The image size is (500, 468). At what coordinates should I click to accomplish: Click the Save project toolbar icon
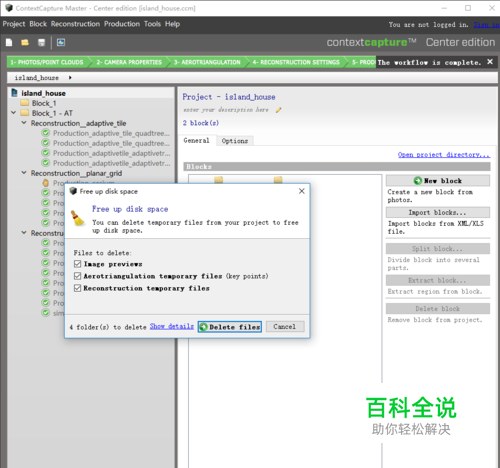click(41, 42)
